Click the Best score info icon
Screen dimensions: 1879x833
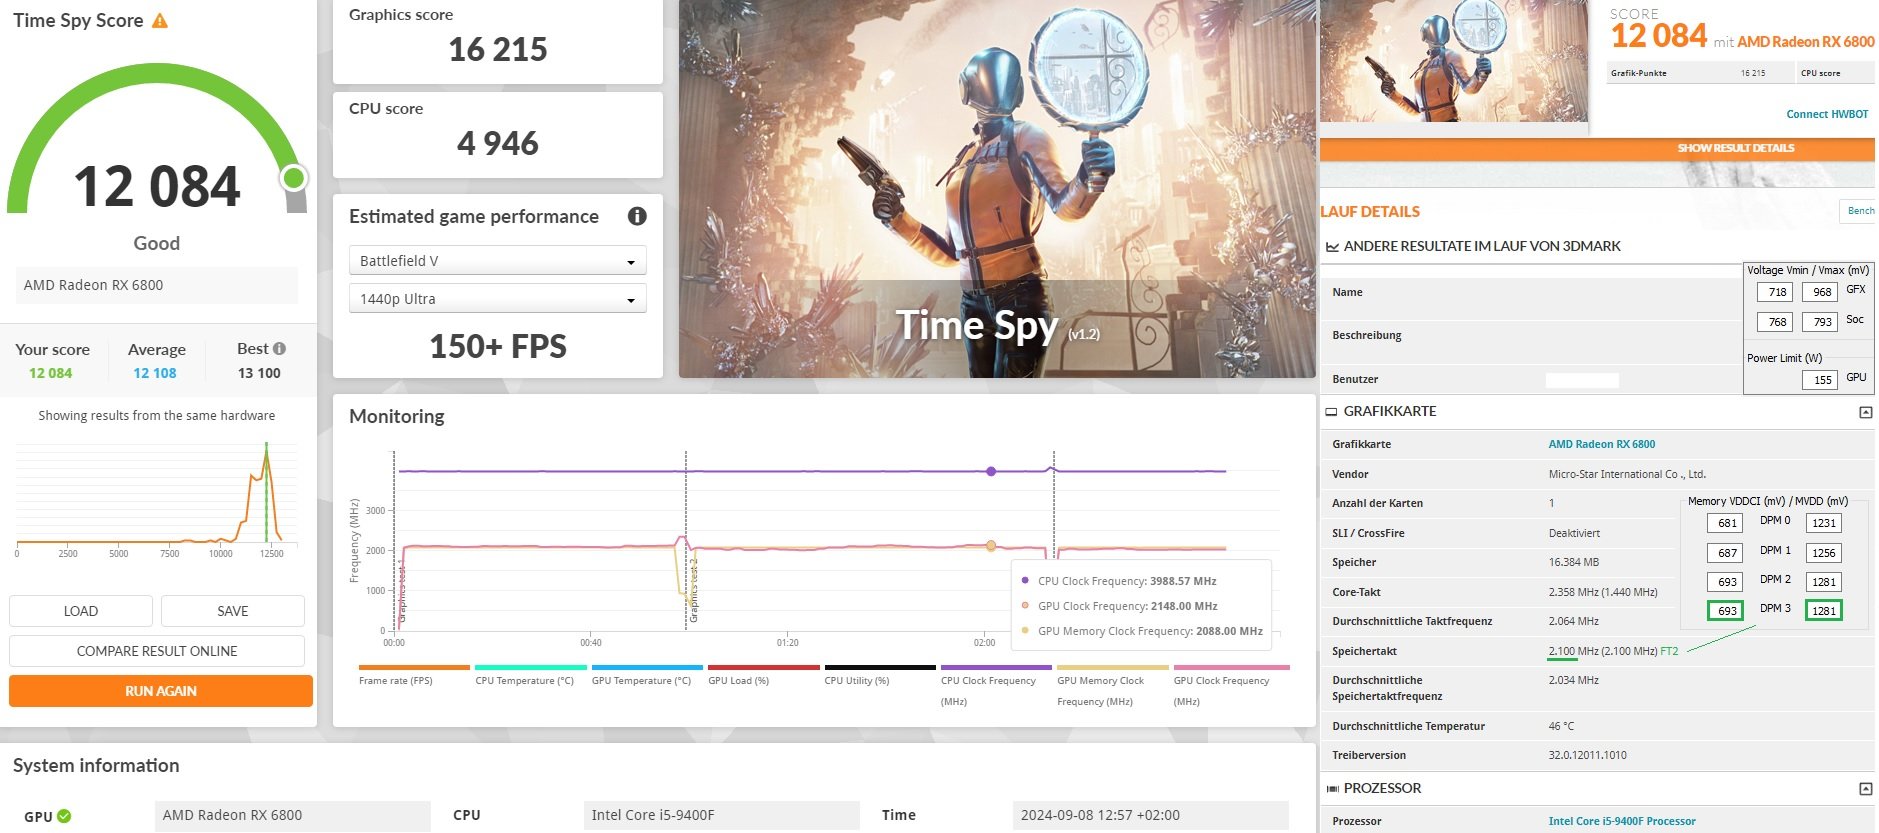tap(280, 349)
